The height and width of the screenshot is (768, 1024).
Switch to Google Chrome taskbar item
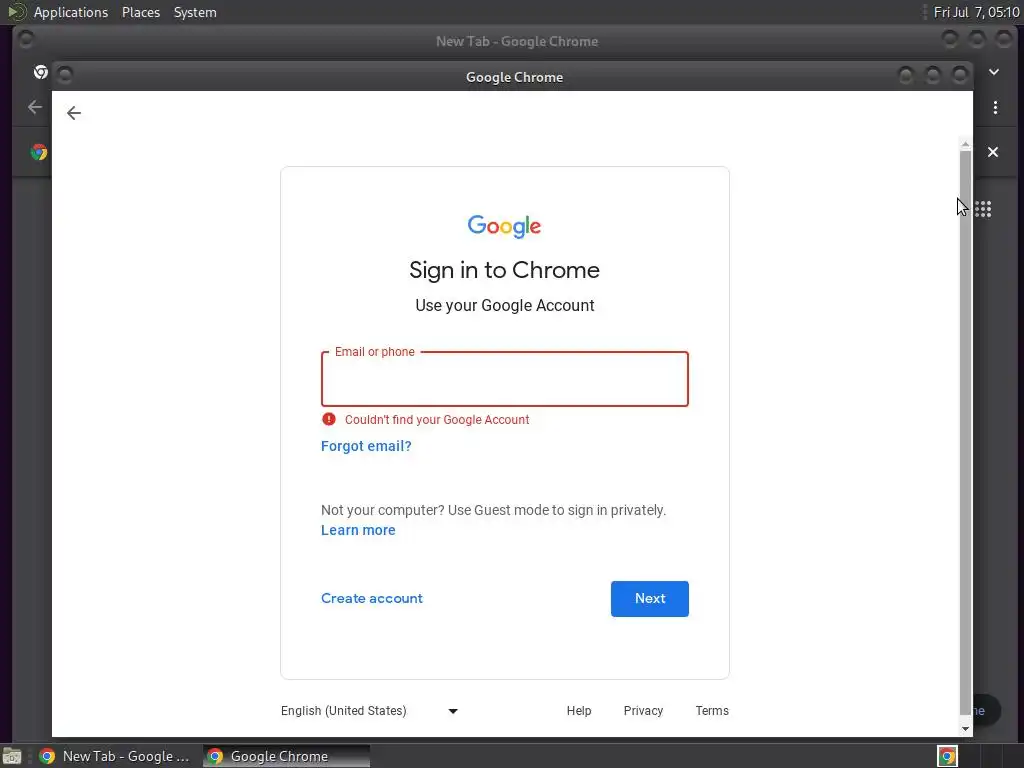point(286,756)
